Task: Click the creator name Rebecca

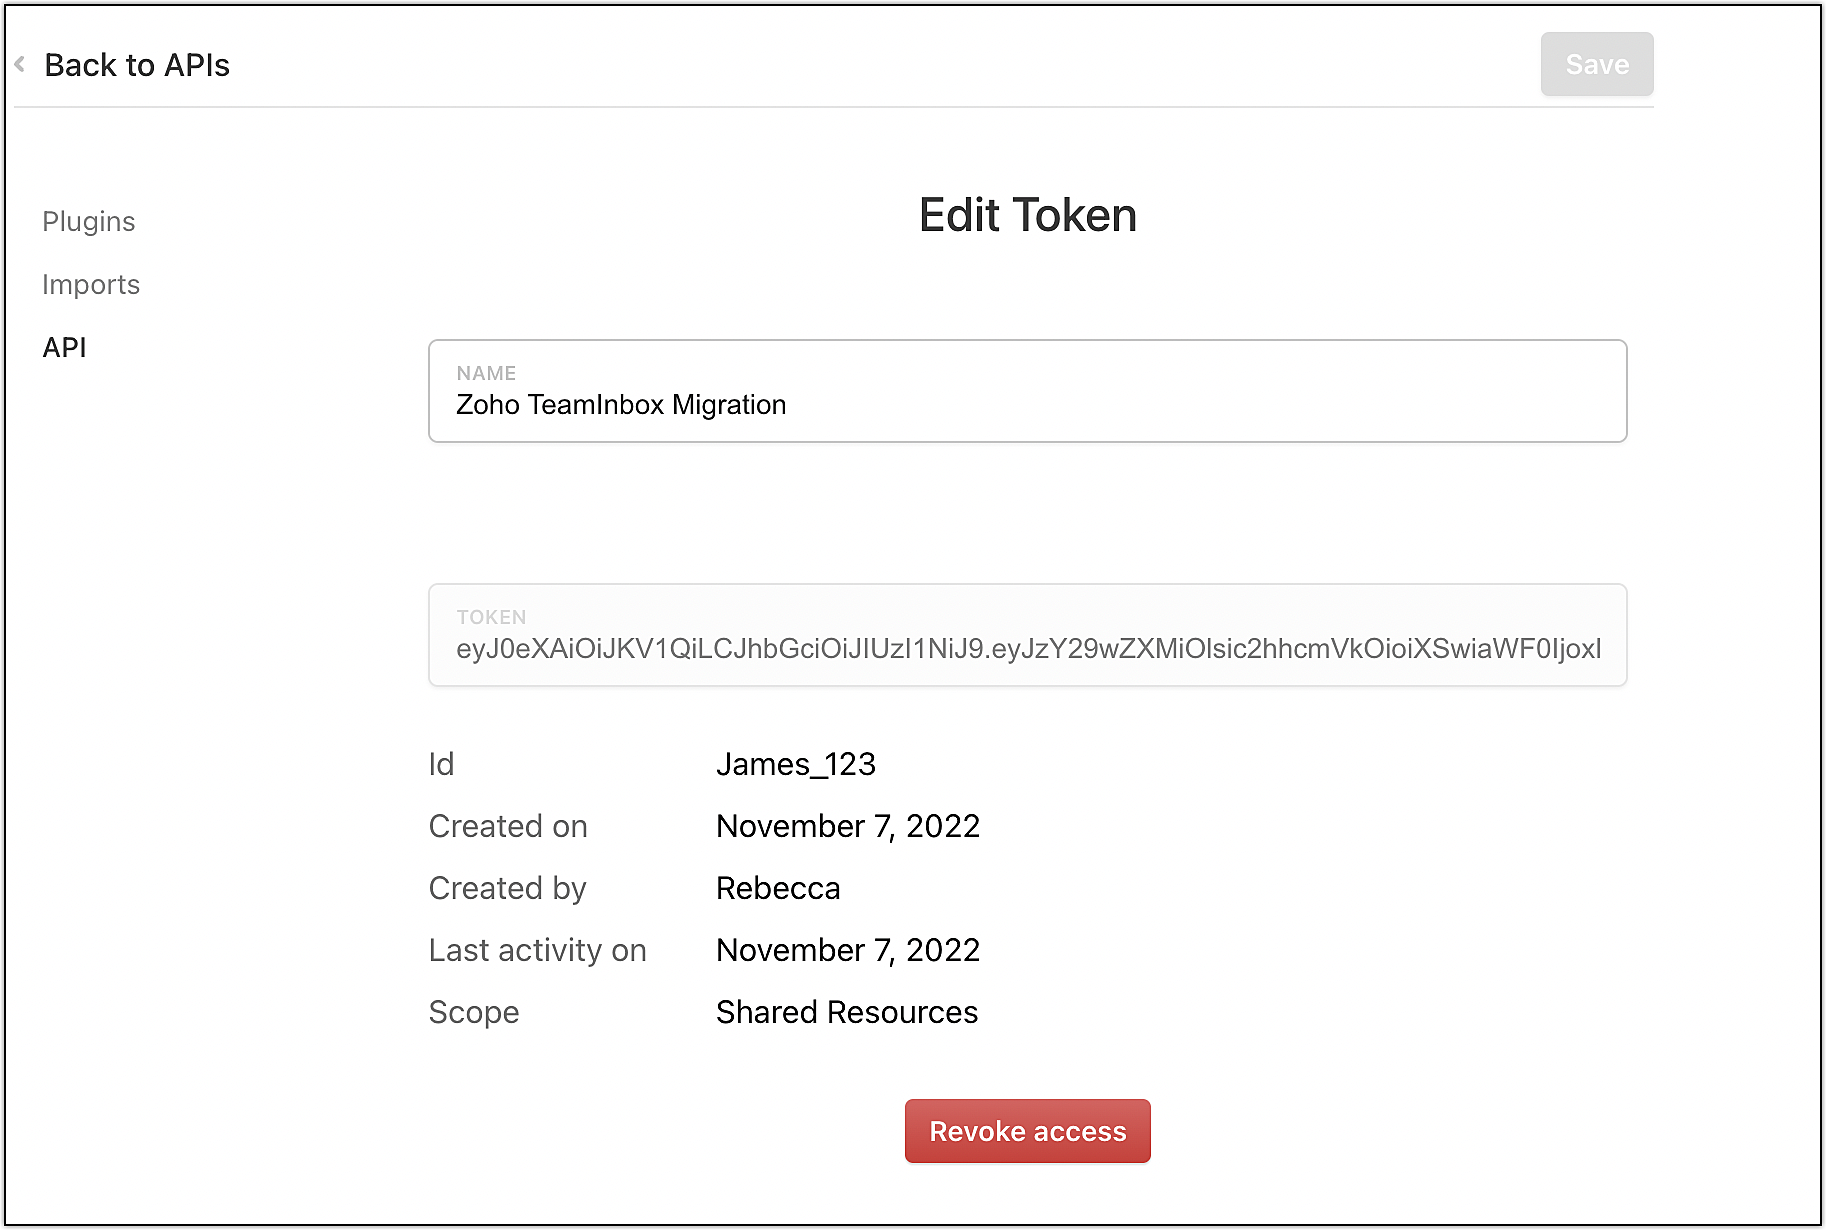Action: (778, 888)
